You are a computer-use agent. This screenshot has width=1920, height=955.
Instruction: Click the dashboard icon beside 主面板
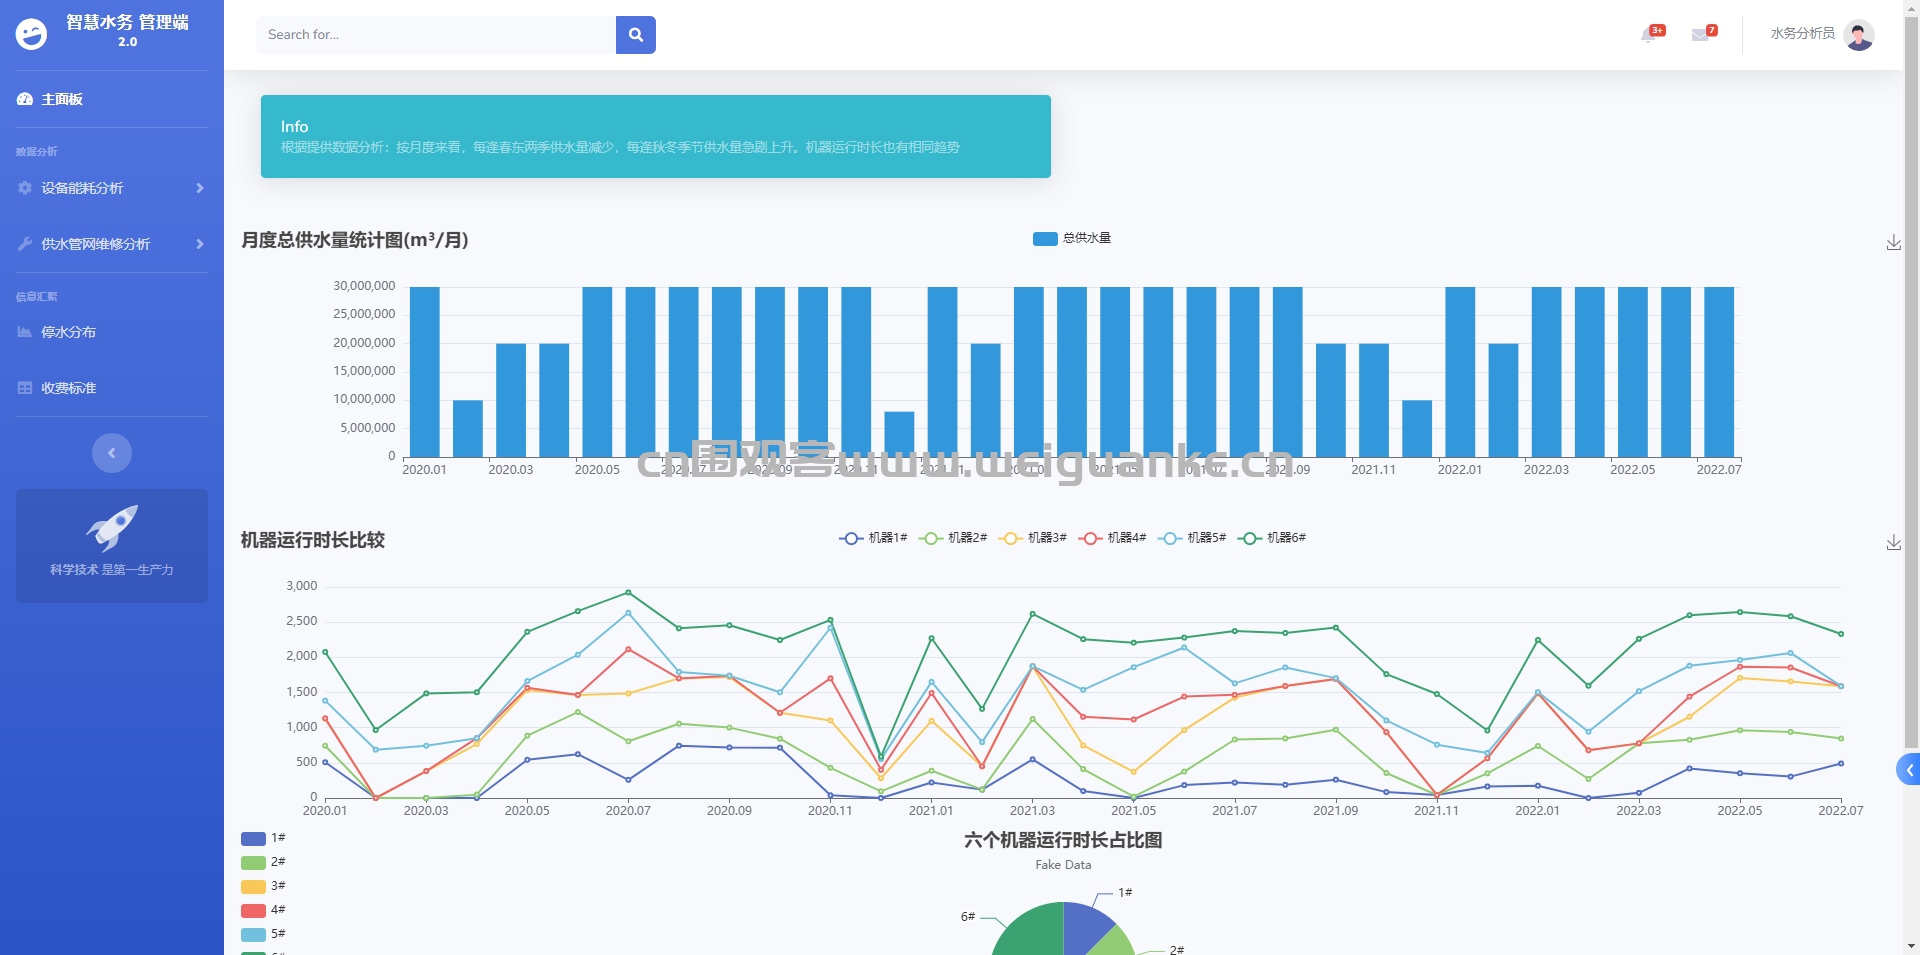[25, 99]
